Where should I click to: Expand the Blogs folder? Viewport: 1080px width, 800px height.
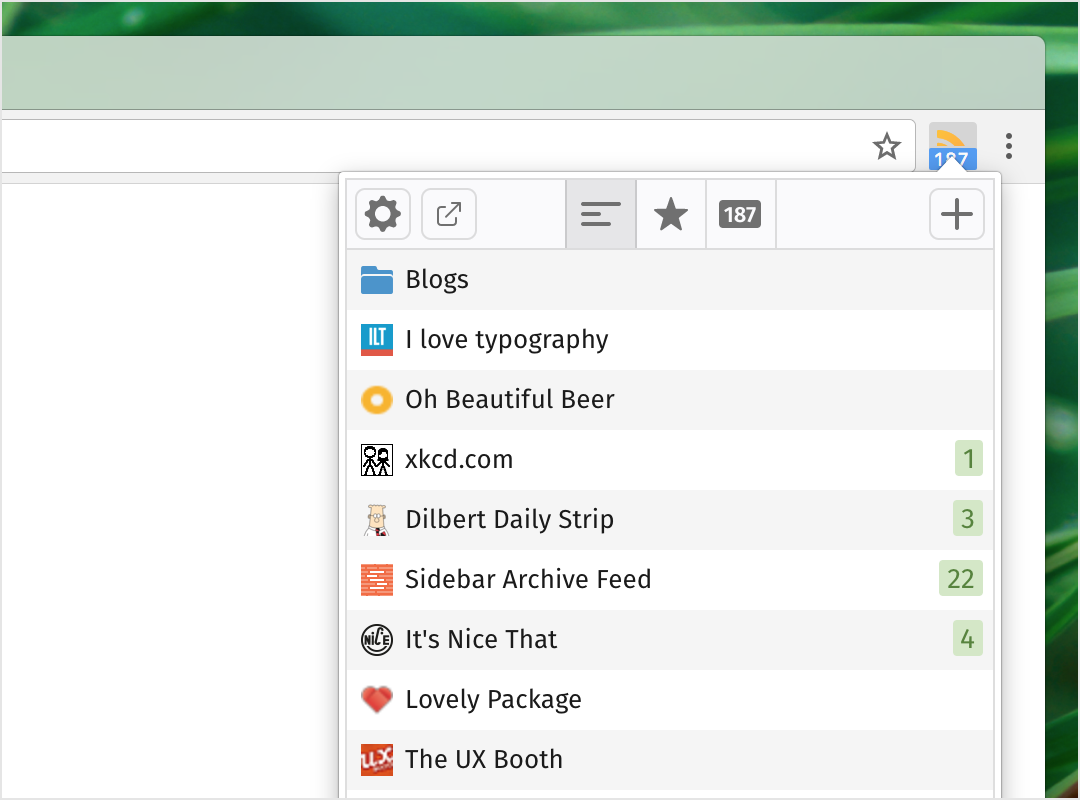click(x=669, y=280)
